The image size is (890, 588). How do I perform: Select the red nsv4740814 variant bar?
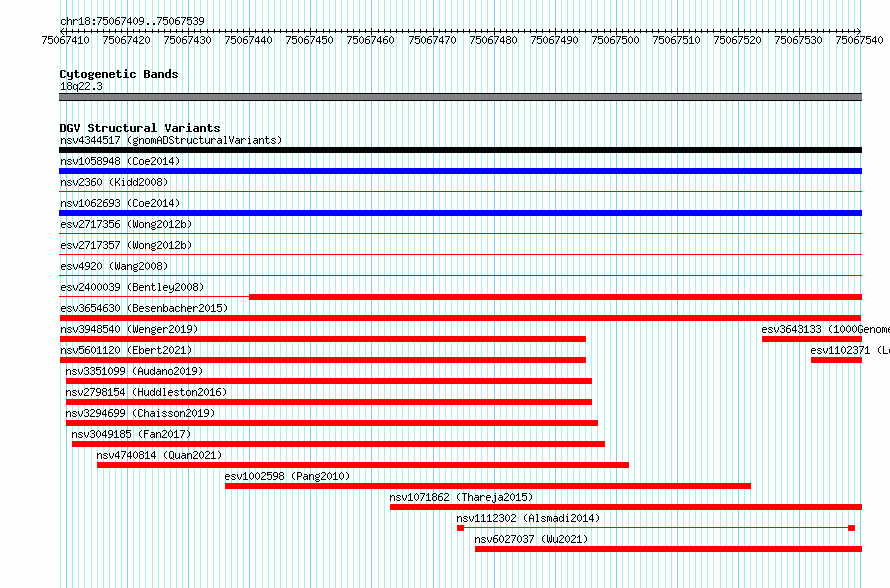coord(363,465)
